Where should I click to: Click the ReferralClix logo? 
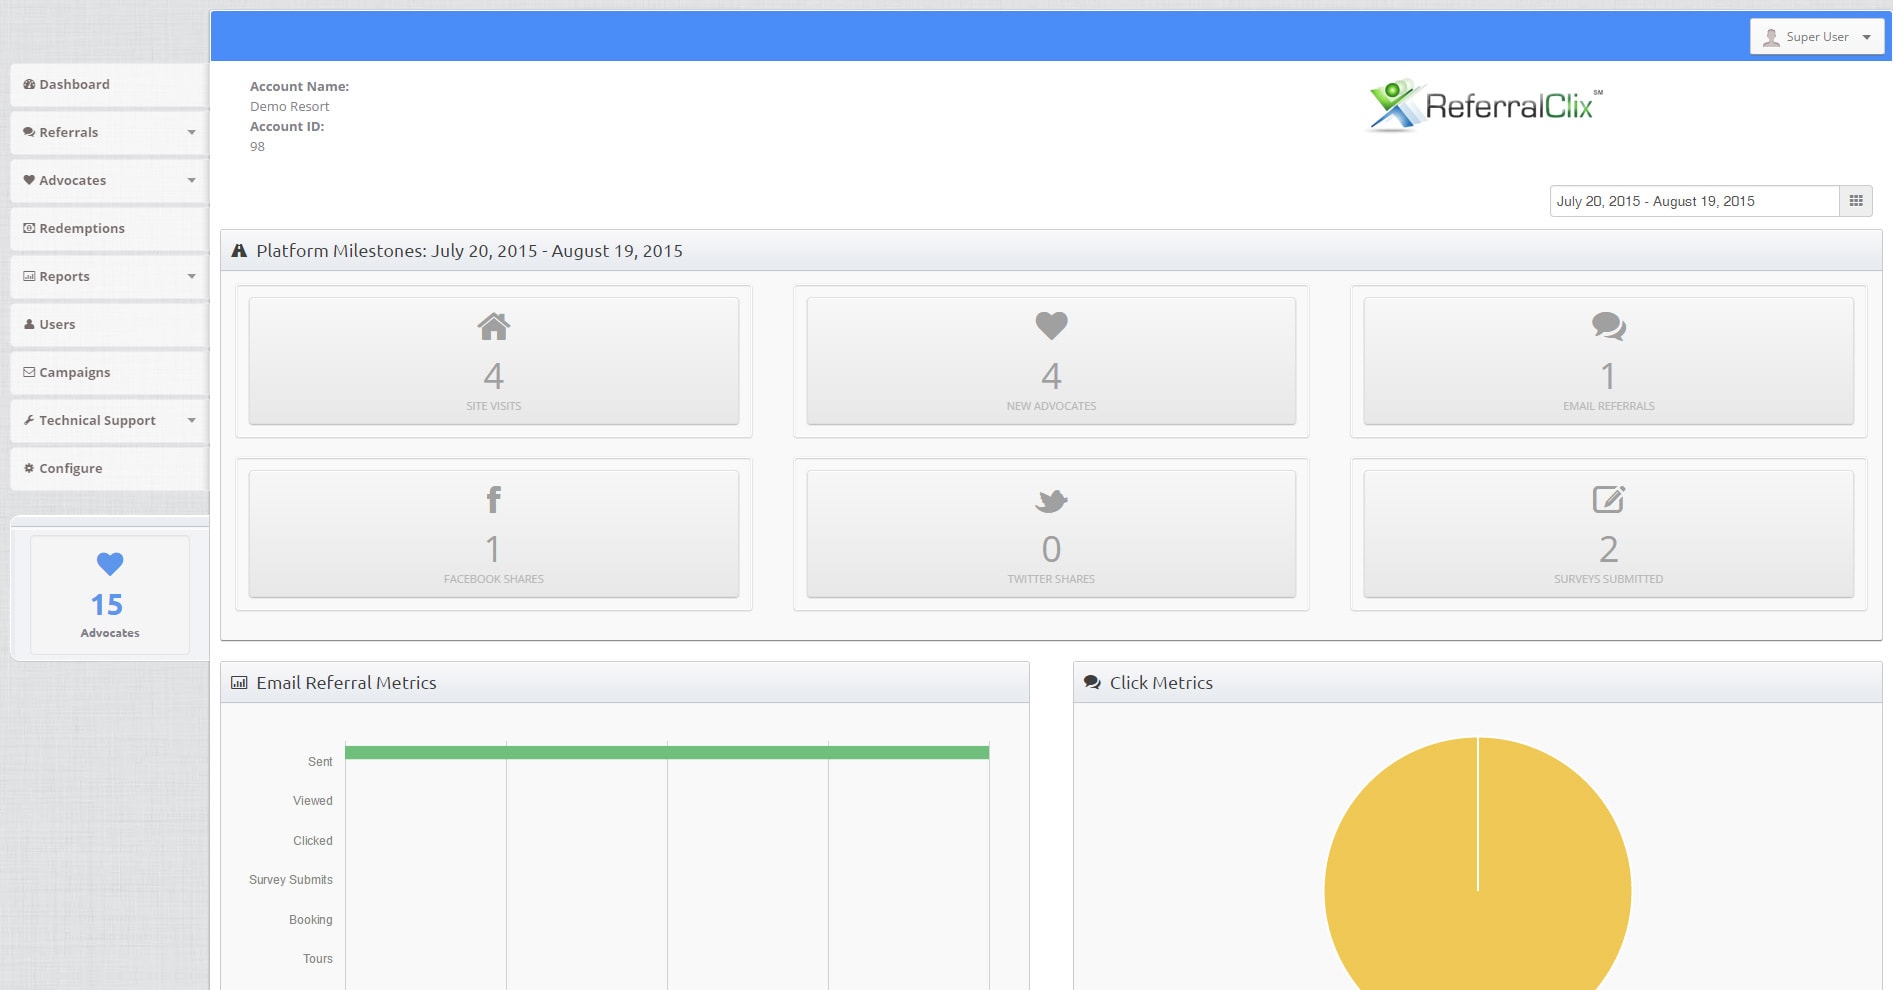coord(1484,105)
